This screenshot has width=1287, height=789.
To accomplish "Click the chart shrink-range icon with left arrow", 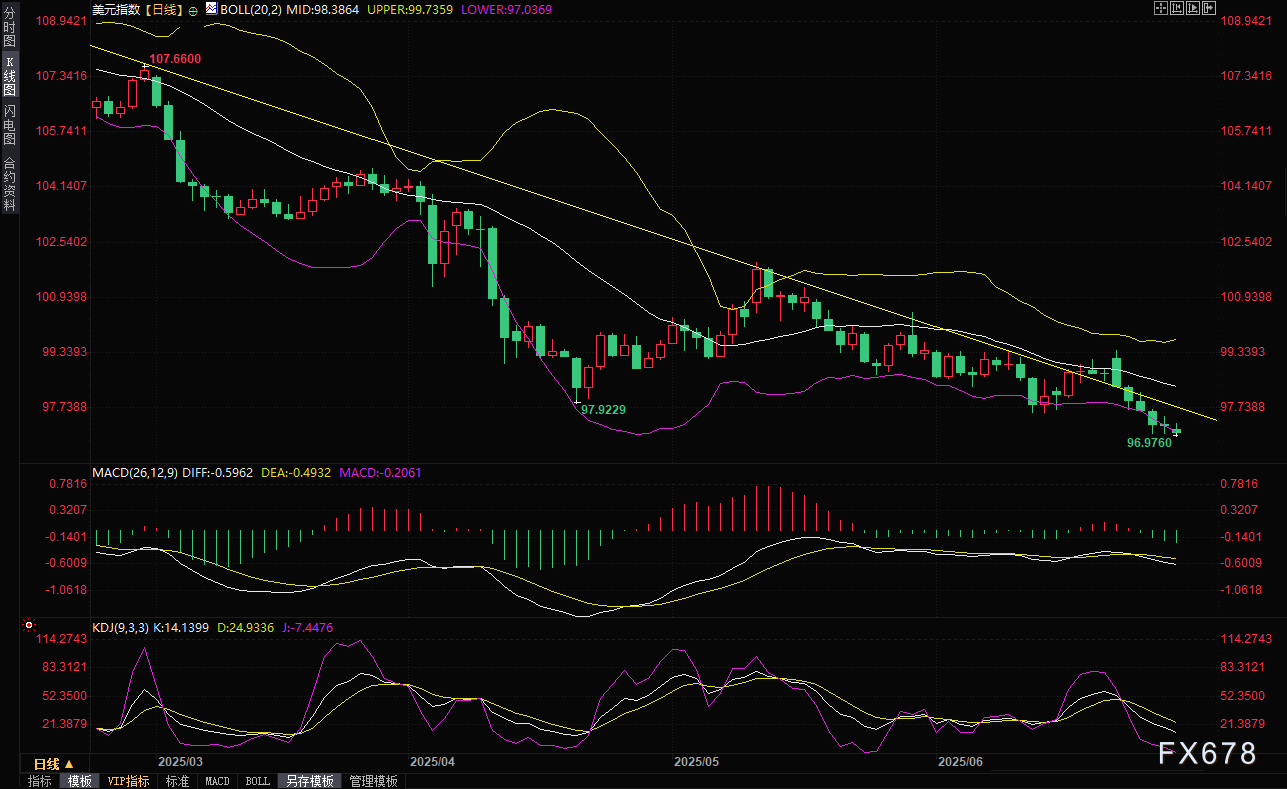I will [x=1178, y=8].
